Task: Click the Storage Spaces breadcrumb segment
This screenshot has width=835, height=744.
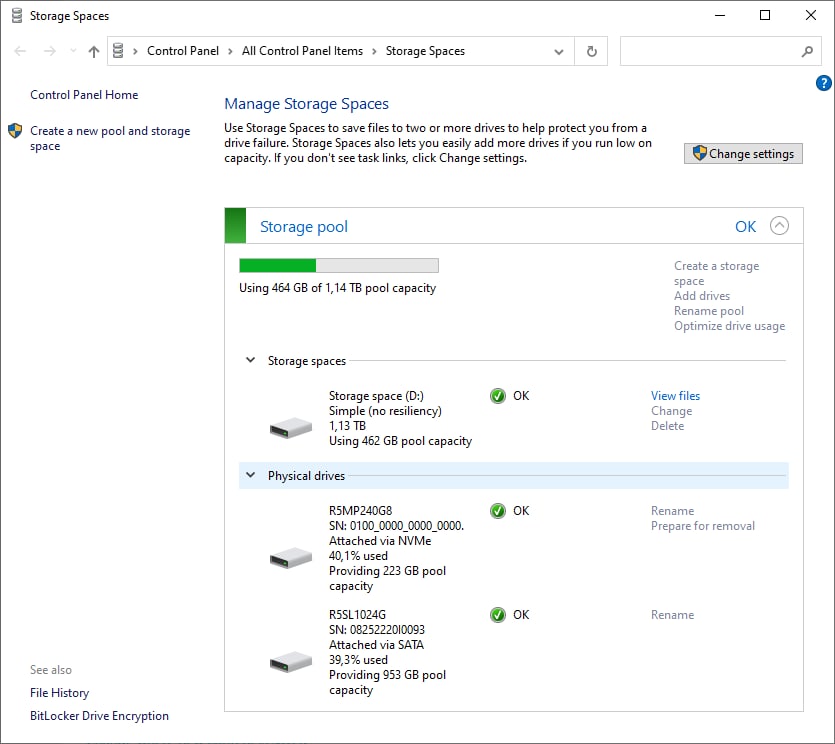Action: 425,51
